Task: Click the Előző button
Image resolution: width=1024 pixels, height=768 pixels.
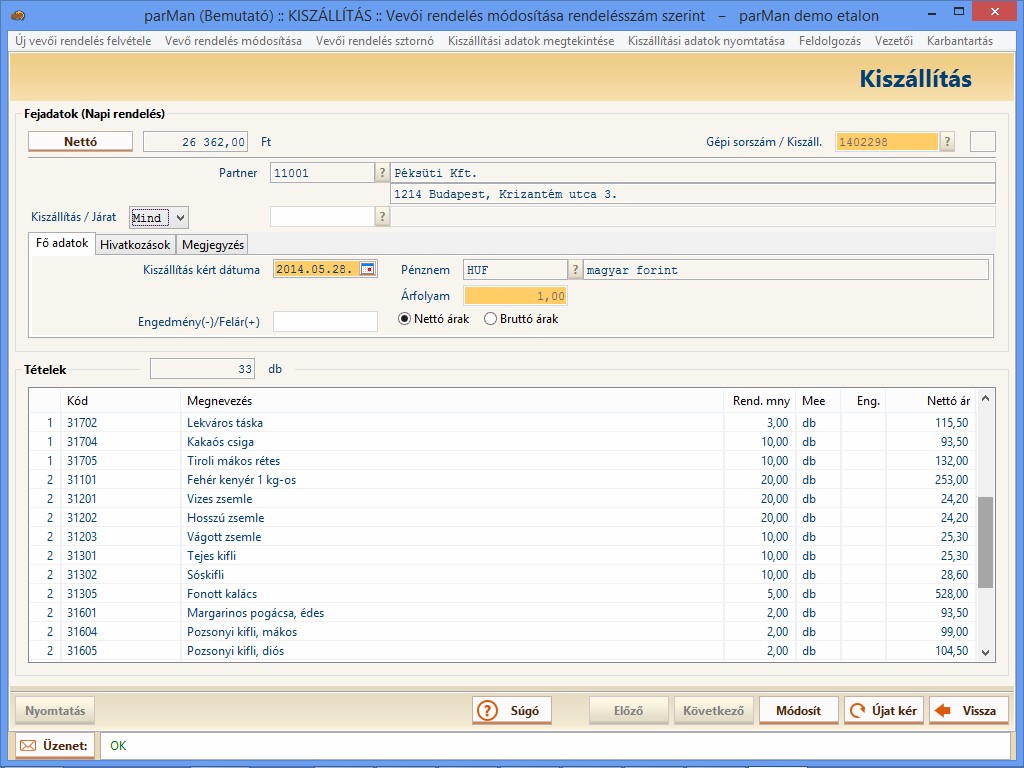Action: [628, 711]
